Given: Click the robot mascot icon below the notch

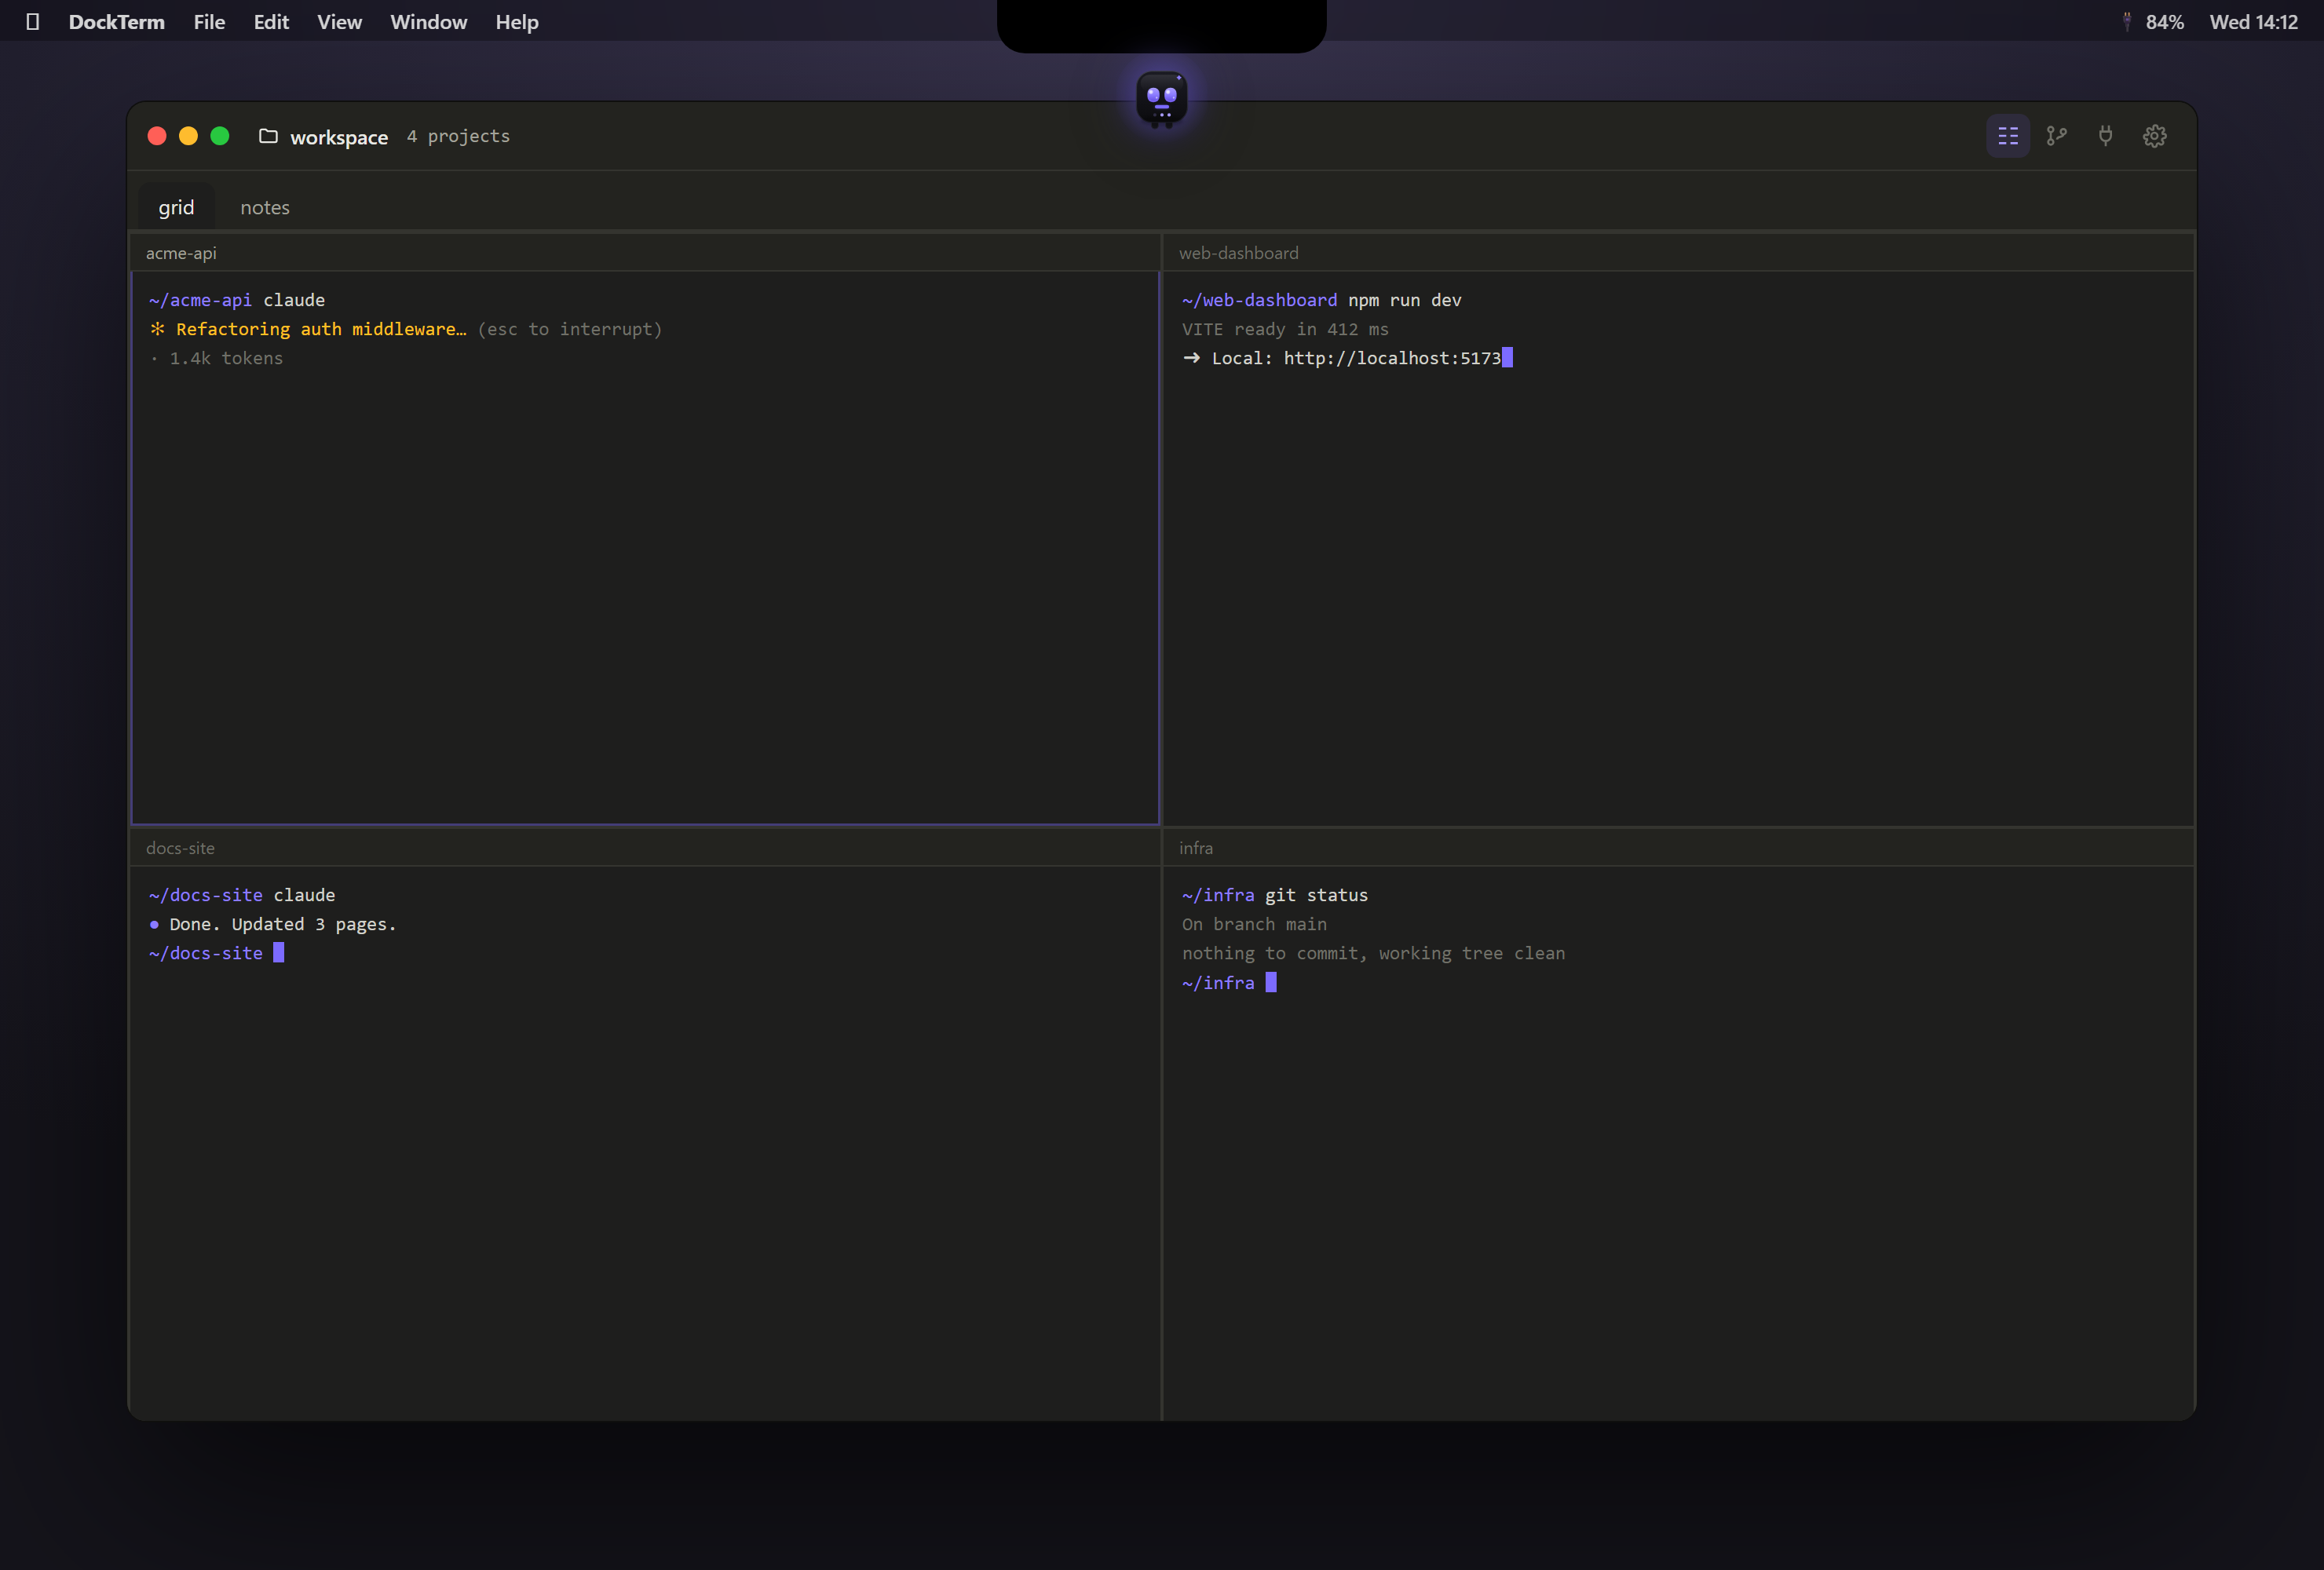Looking at the screenshot, I should coord(1161,99).
